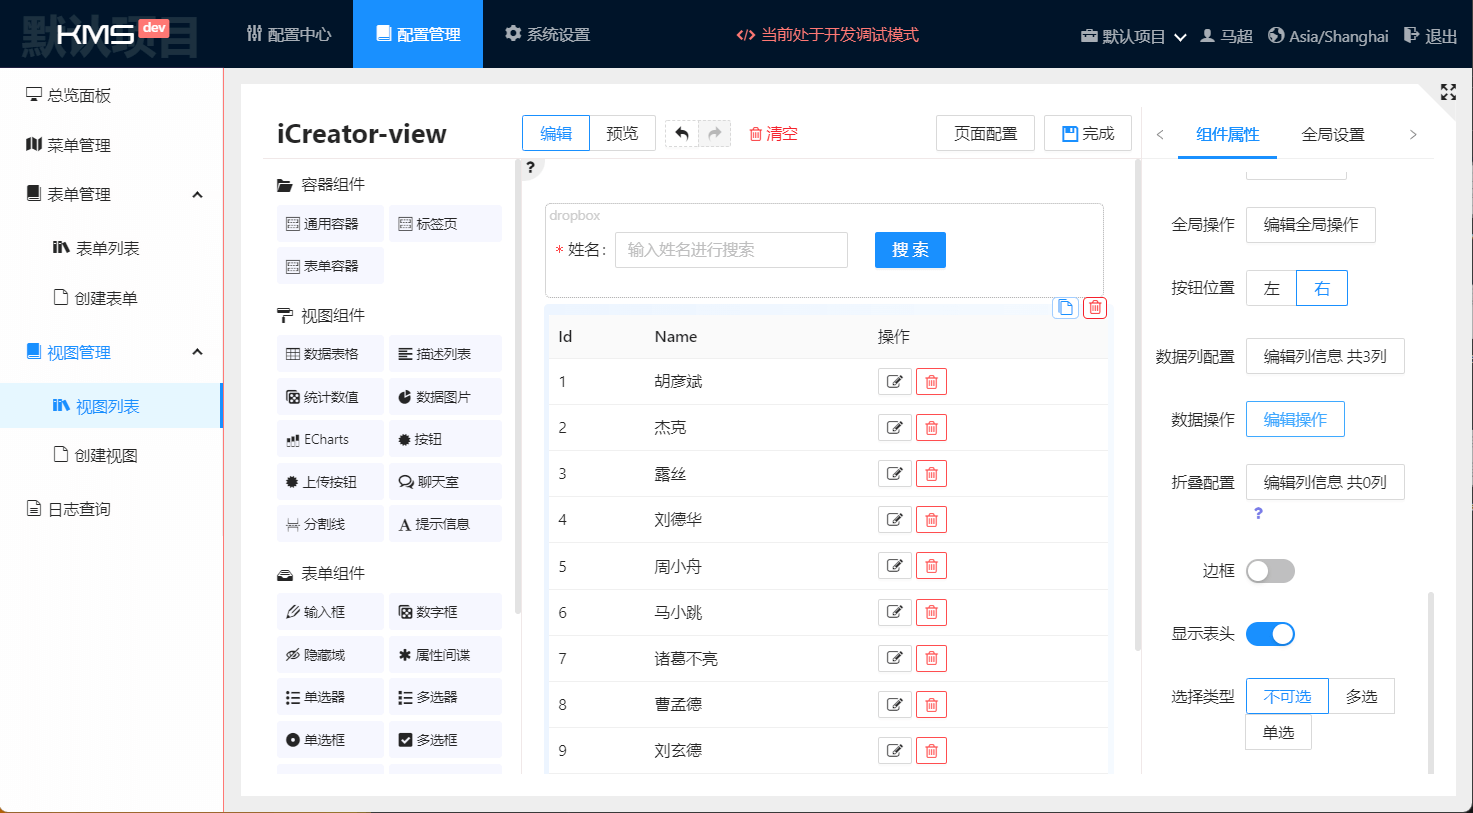Click the copy component icon above table
The height and width of the screenshot is (813, 1473).
[x=1065, y=308]
